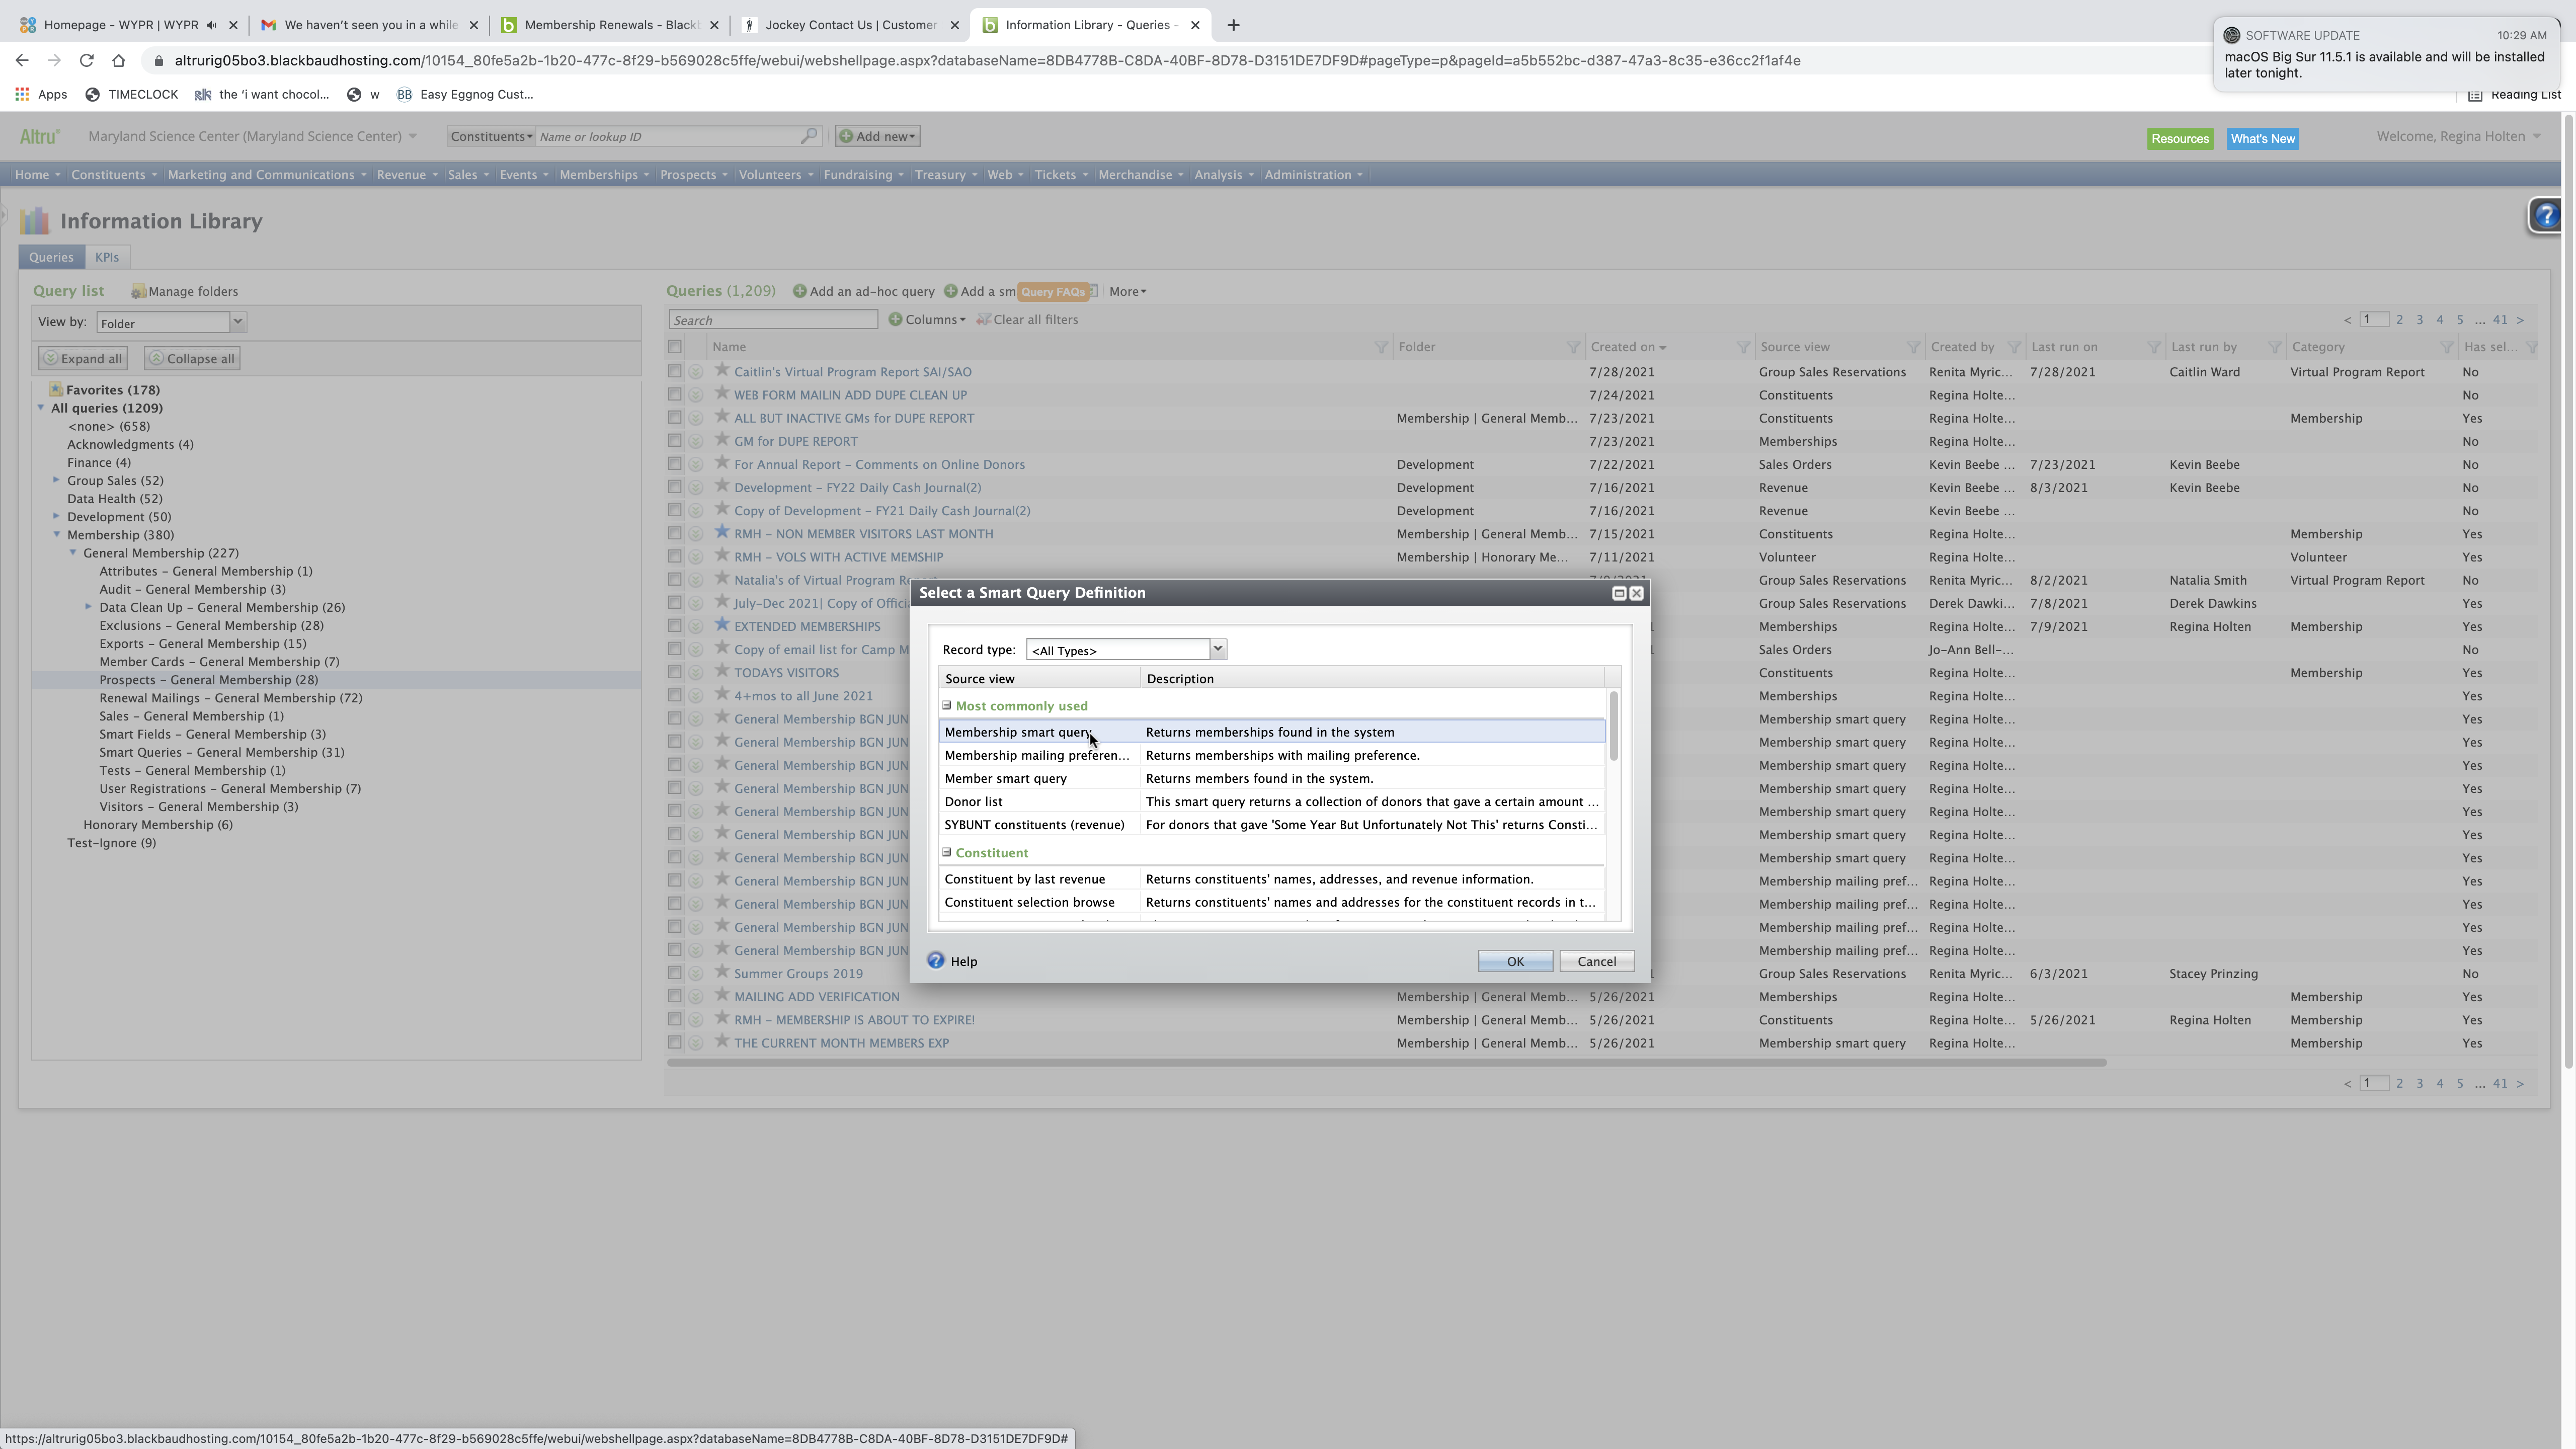Click the Cancel button in dialog
Image resolution: width=2576 pixels, height=1449 pixels.
[1596, 961]
